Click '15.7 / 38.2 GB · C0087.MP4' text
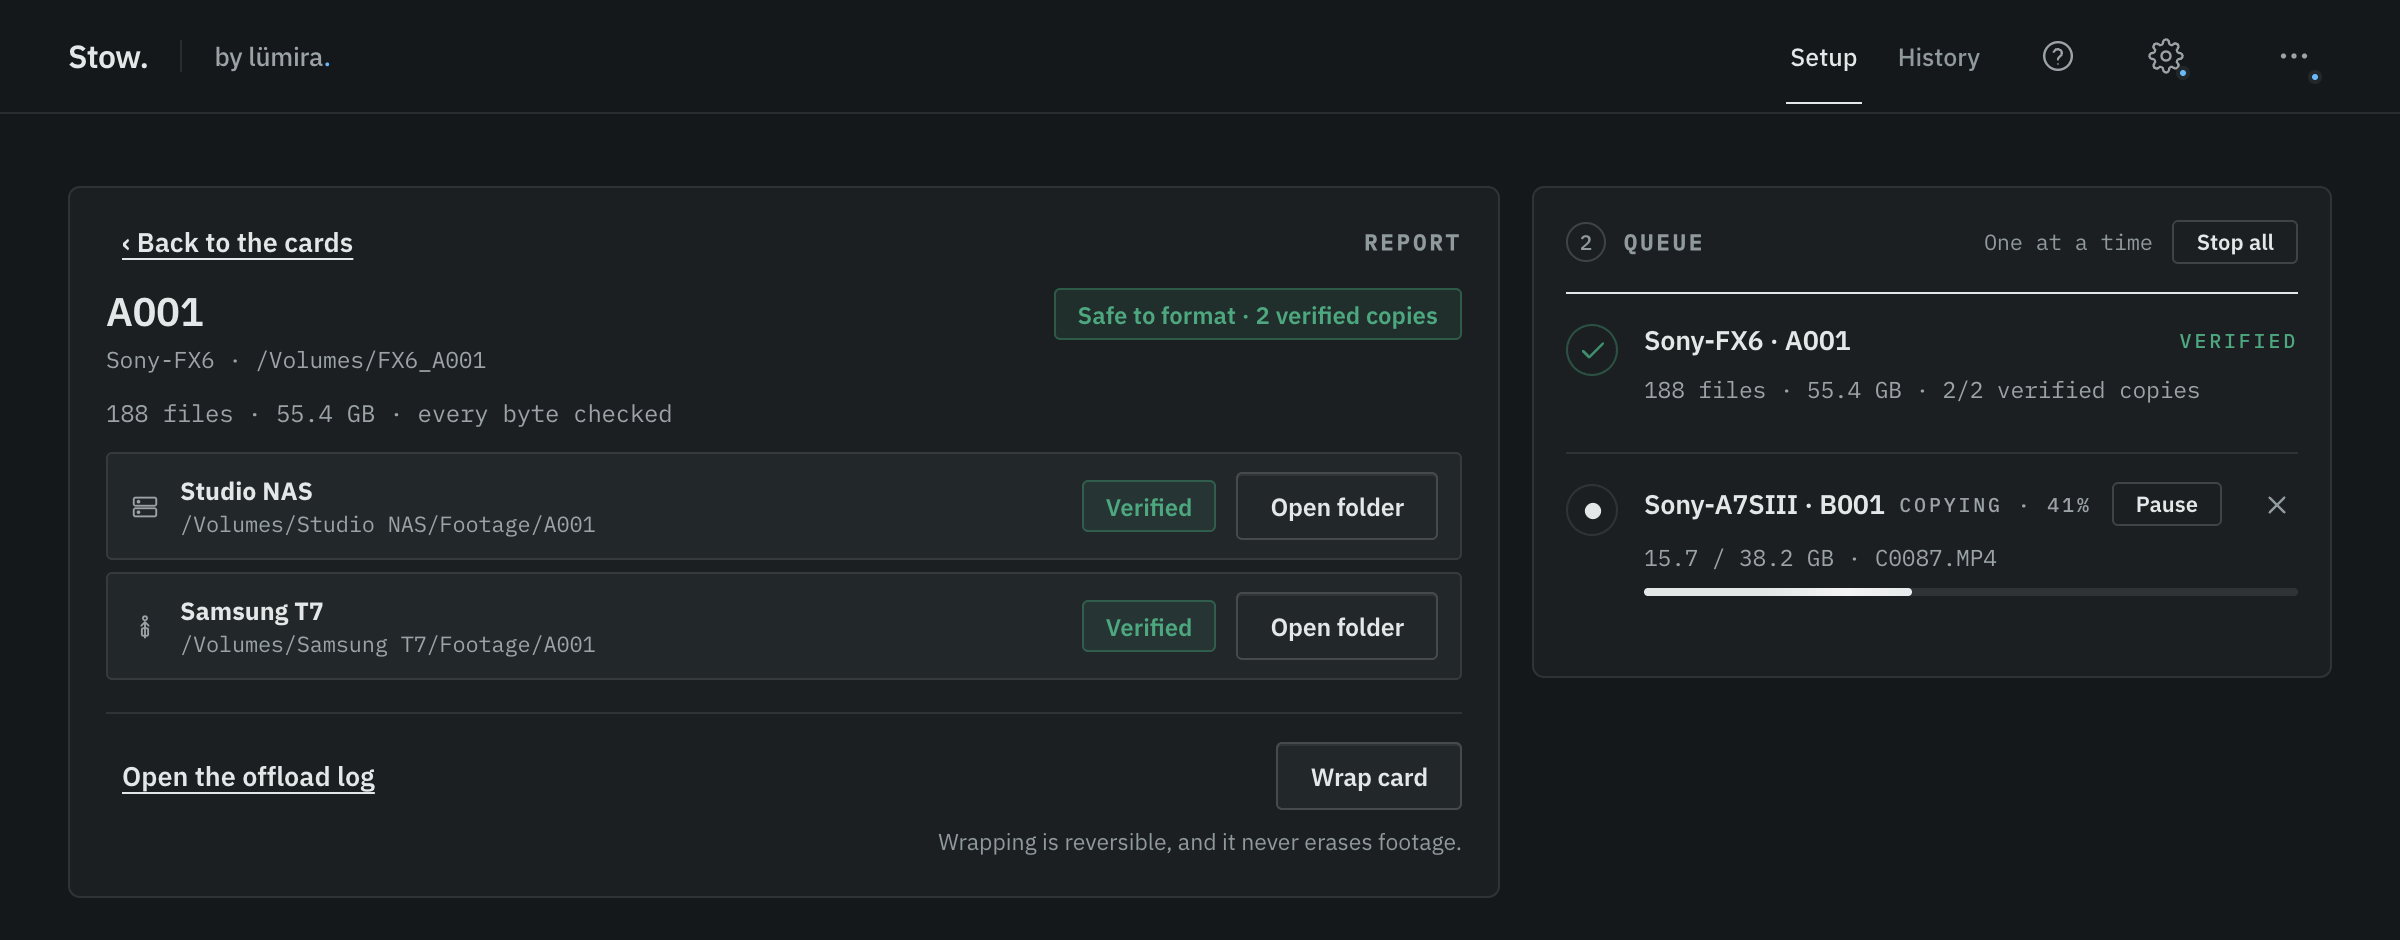This screenshot has height=940, width=2400. pyautogui.click(x=1820, y=558)
